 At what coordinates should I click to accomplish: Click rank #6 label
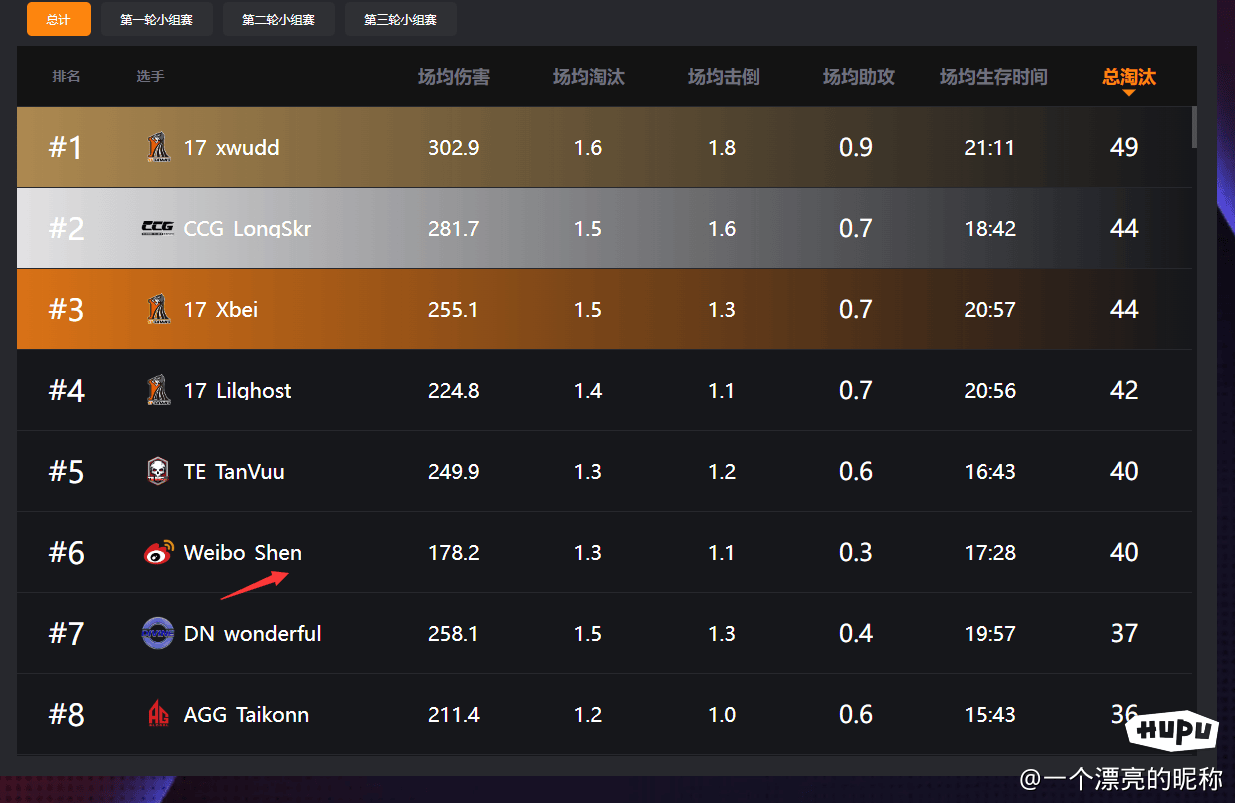(x=67, y=553)
